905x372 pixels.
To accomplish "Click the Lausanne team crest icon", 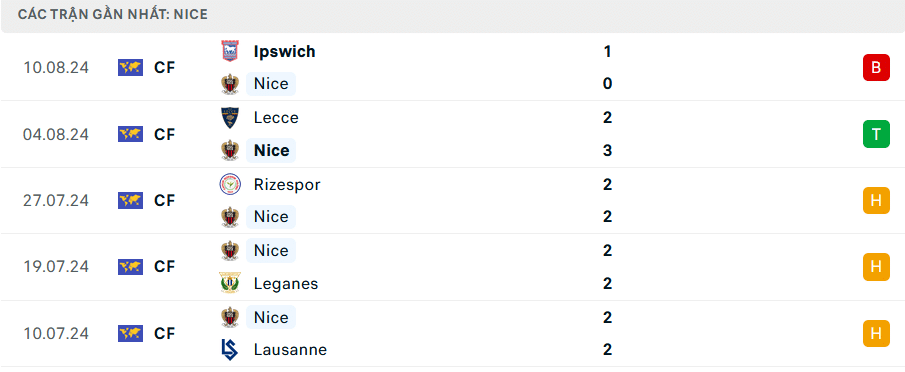I will 230,350.
